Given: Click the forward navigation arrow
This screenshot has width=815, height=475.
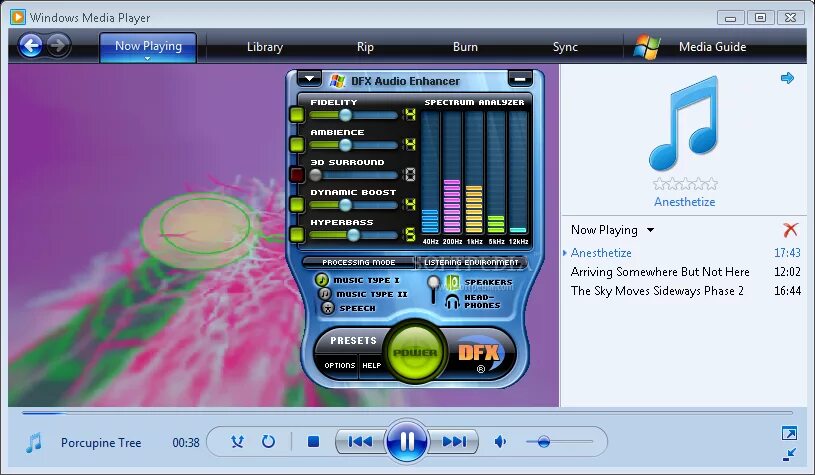Looking at the screenshot, I should coord(58,46).
